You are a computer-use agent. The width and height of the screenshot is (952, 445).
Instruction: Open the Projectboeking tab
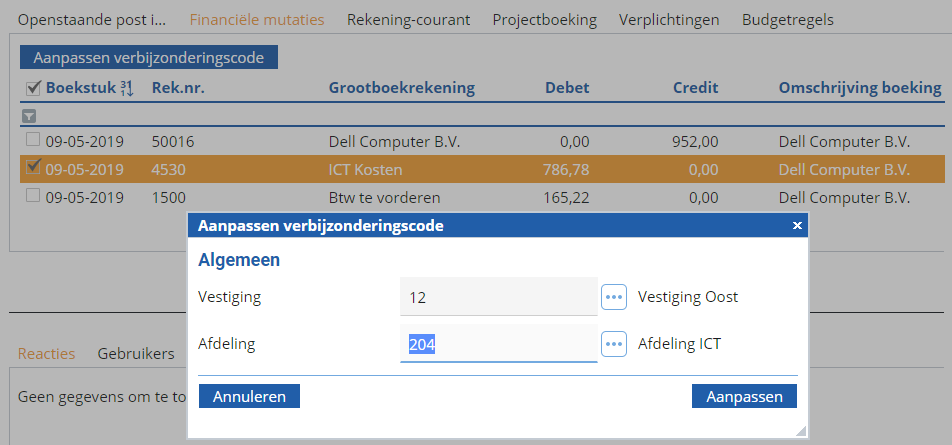pos(544,19)
